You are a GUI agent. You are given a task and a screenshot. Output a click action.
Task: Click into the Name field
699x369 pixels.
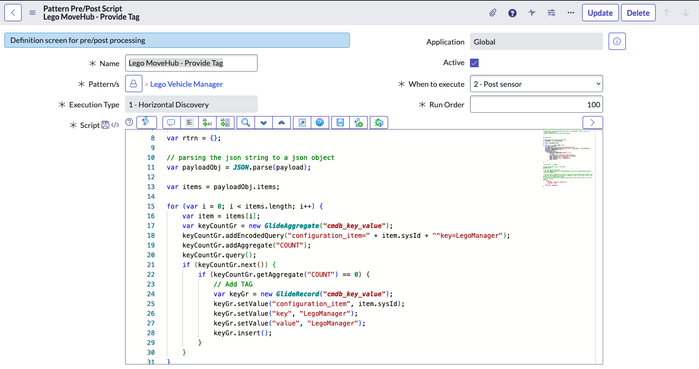tap(191, 63)
